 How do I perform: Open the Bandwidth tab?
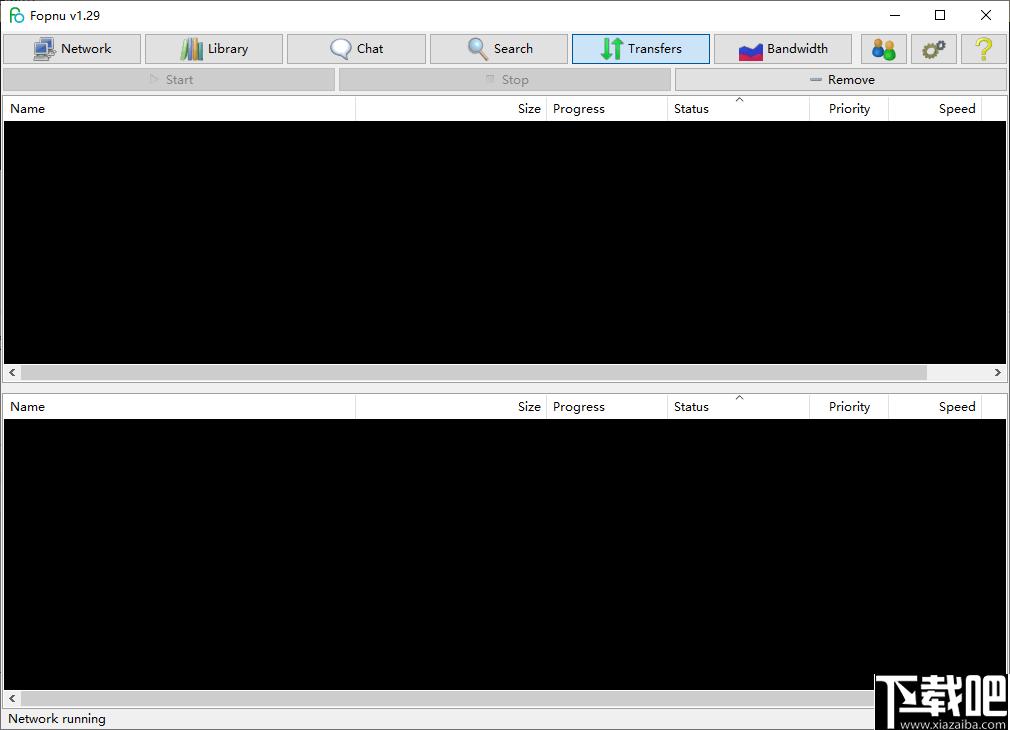coord(783,49)
